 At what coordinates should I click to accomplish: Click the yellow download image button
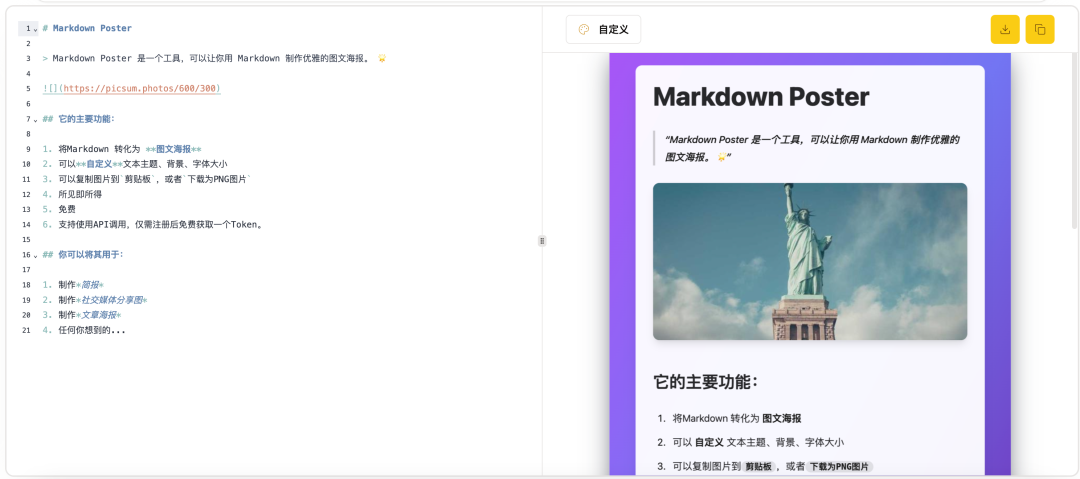(x=1005, y=30)
